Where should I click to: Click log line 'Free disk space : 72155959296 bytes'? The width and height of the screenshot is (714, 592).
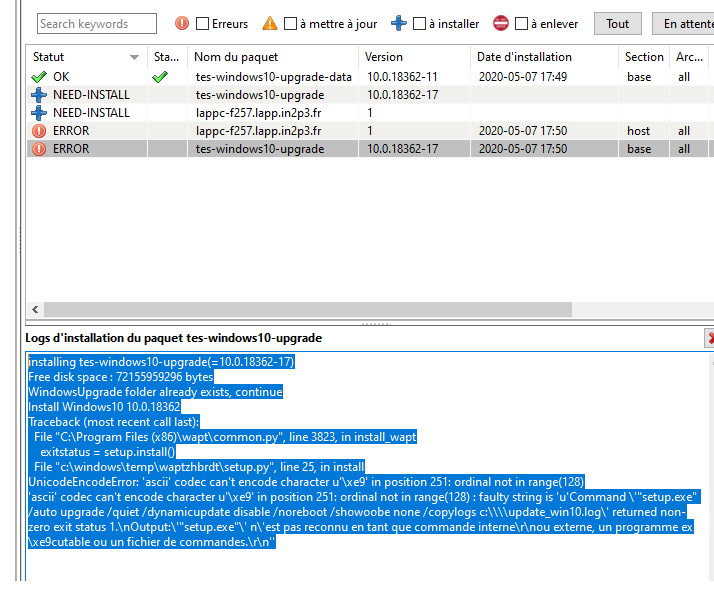tap(121, 377)
